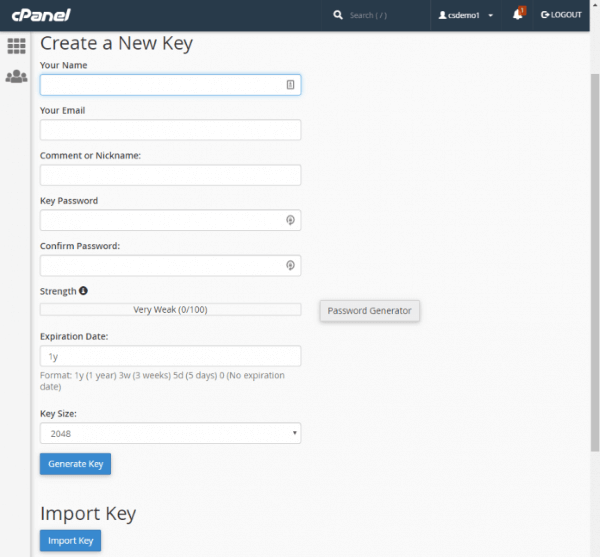Click the icon inside Confirm Password field
Image resolution: width=600 pixels, height=557 pixels.
click(290, 265)
